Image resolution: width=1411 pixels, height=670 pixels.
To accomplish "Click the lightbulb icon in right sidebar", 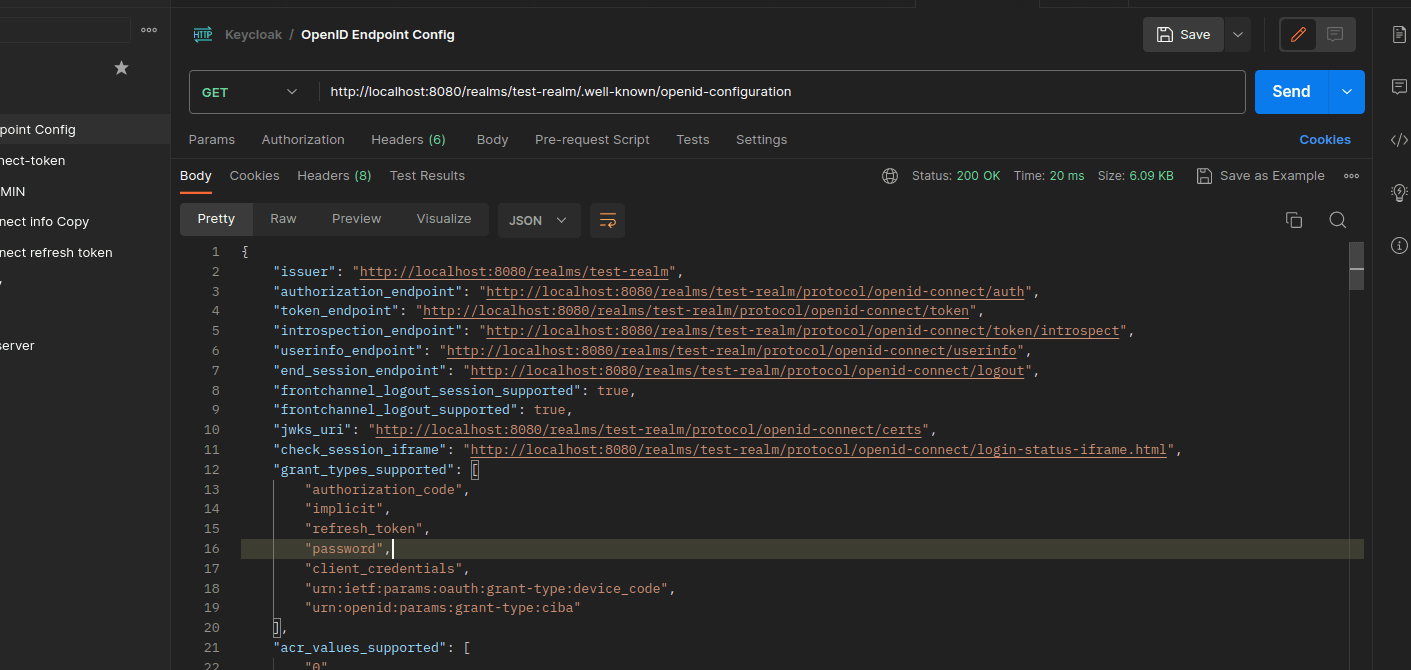I will click(x=1399, y=192).
